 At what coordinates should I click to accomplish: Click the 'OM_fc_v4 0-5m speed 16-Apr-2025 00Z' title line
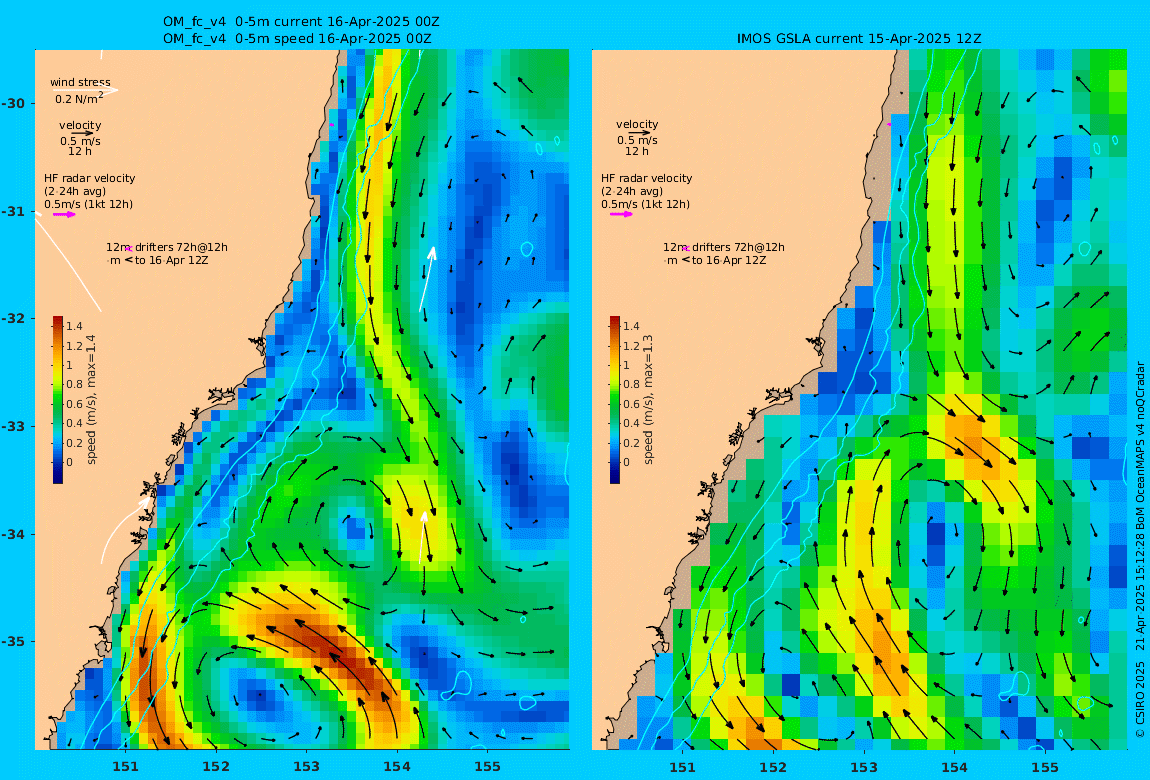(296, 39)
